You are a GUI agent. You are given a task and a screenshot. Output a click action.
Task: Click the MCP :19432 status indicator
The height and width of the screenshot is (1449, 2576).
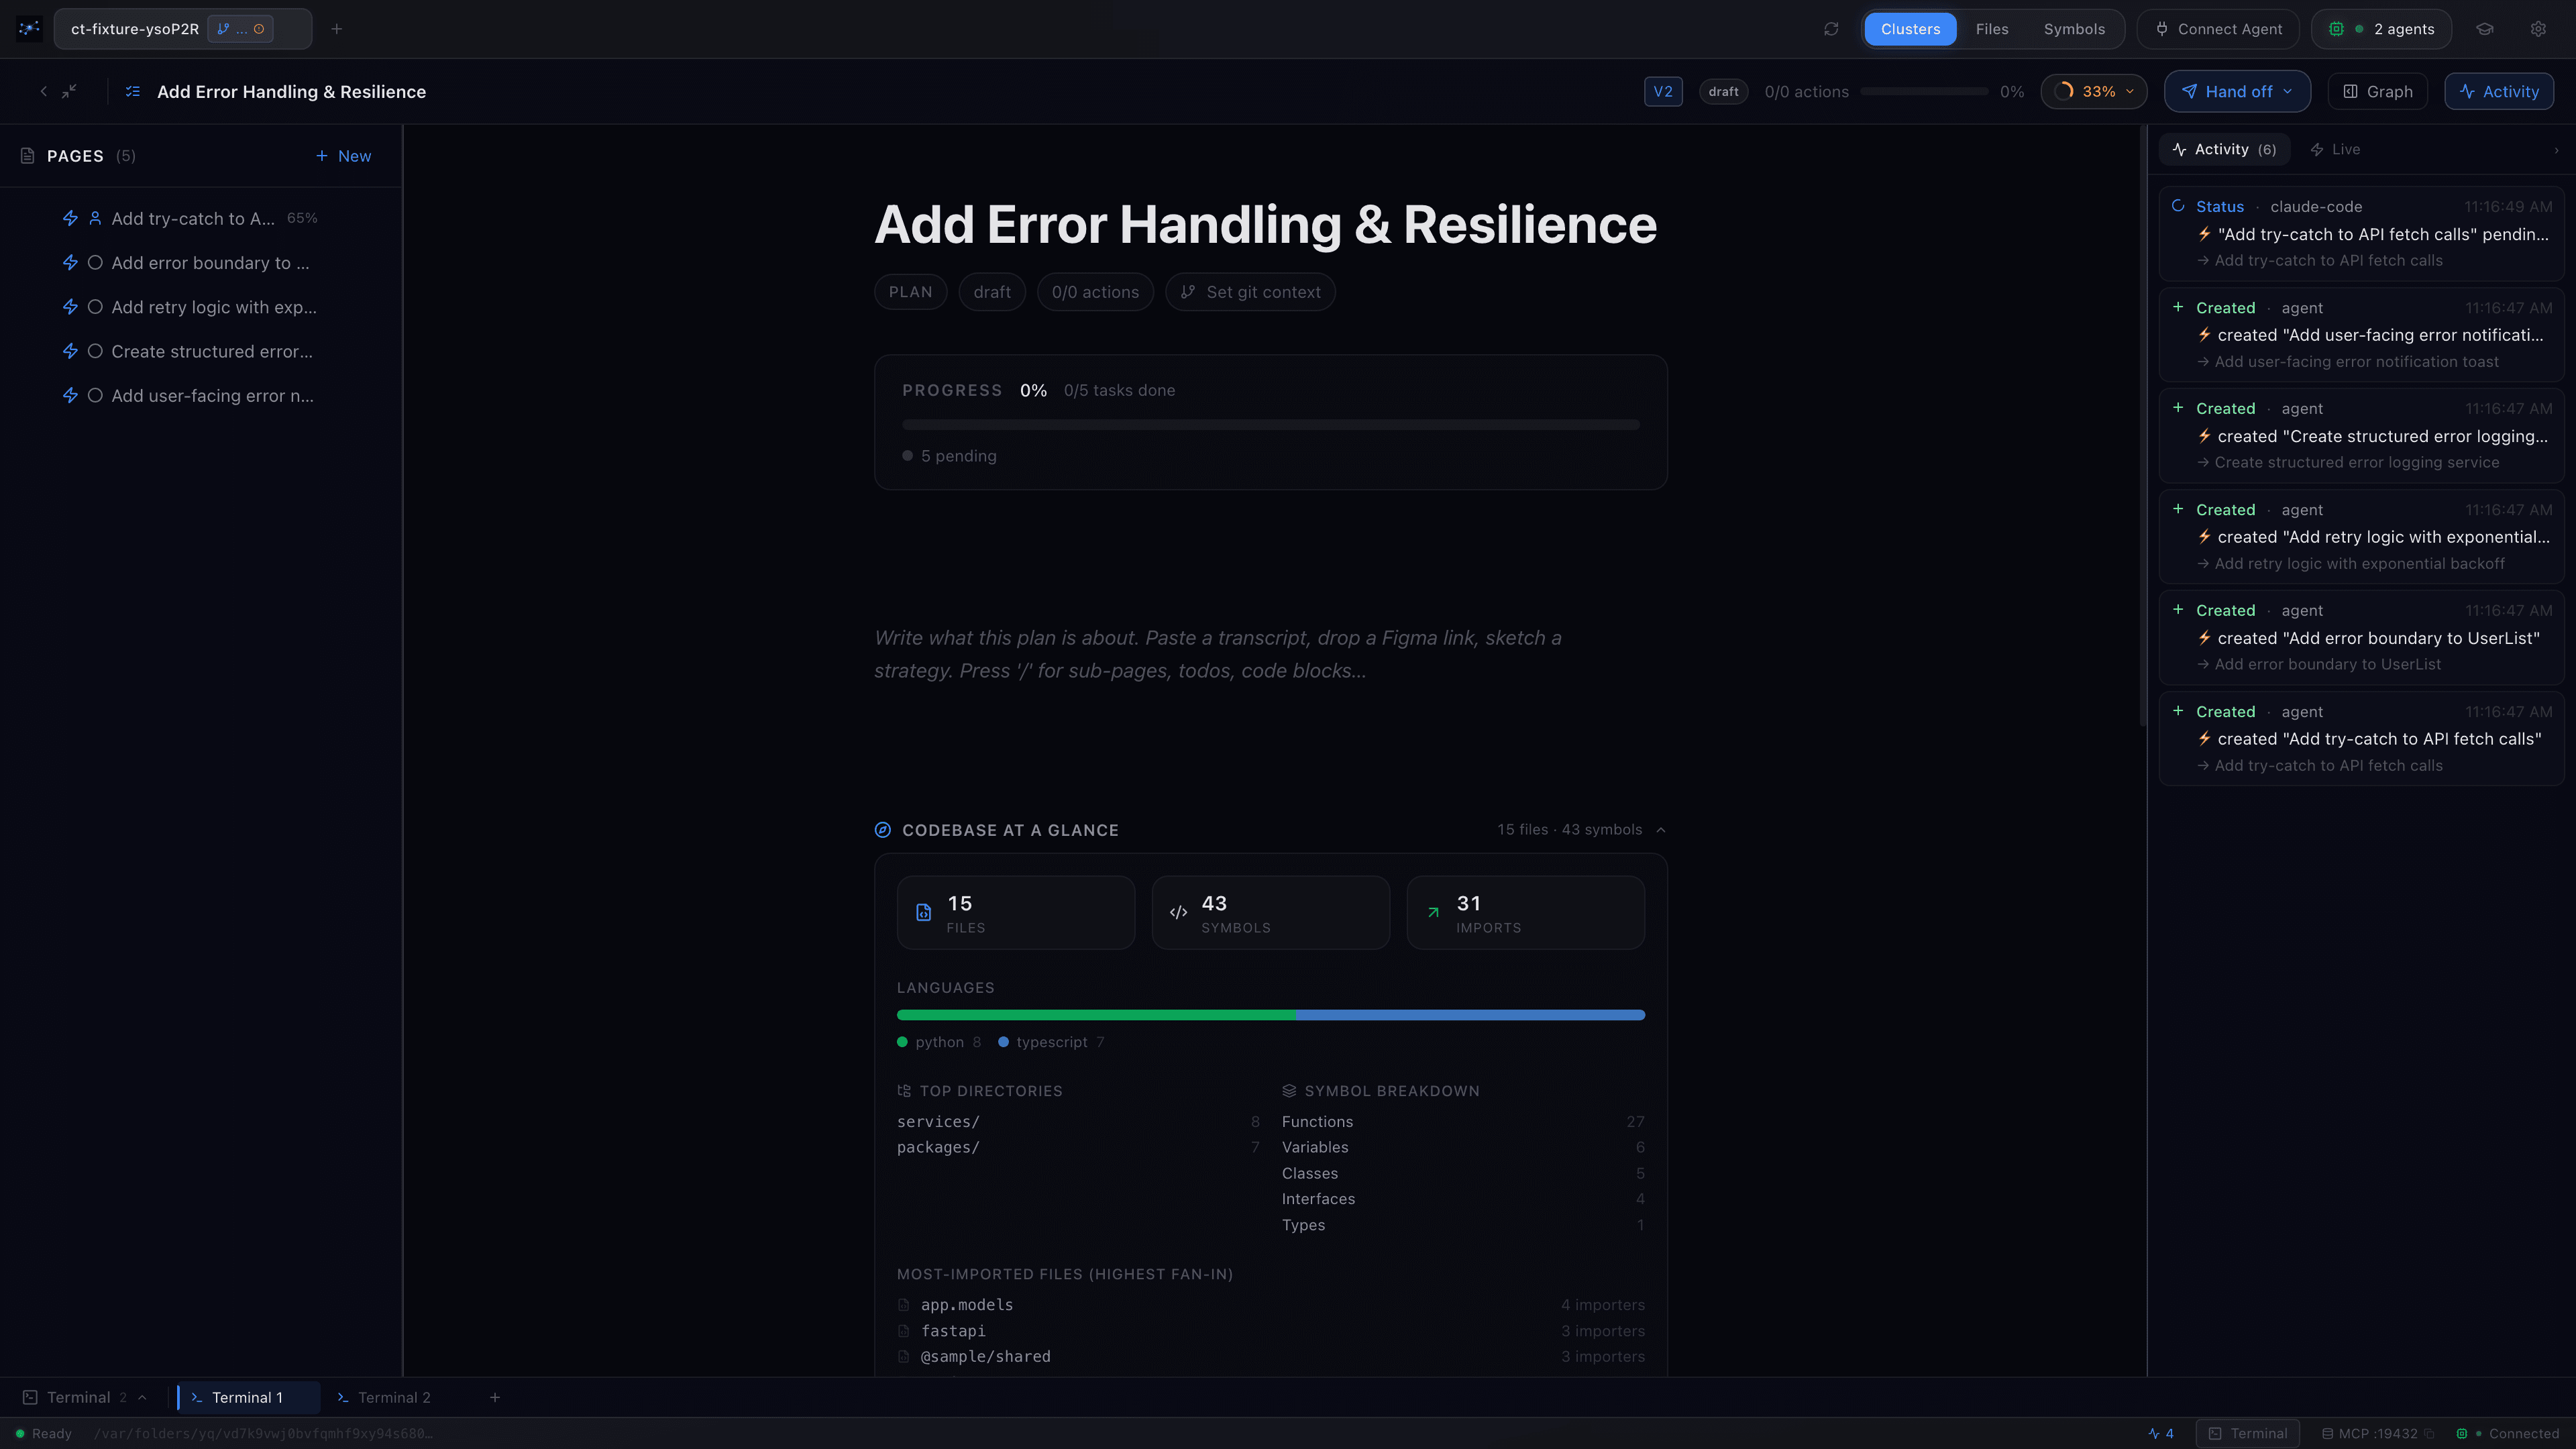pyautogui.click(x=2378, y=1433)
